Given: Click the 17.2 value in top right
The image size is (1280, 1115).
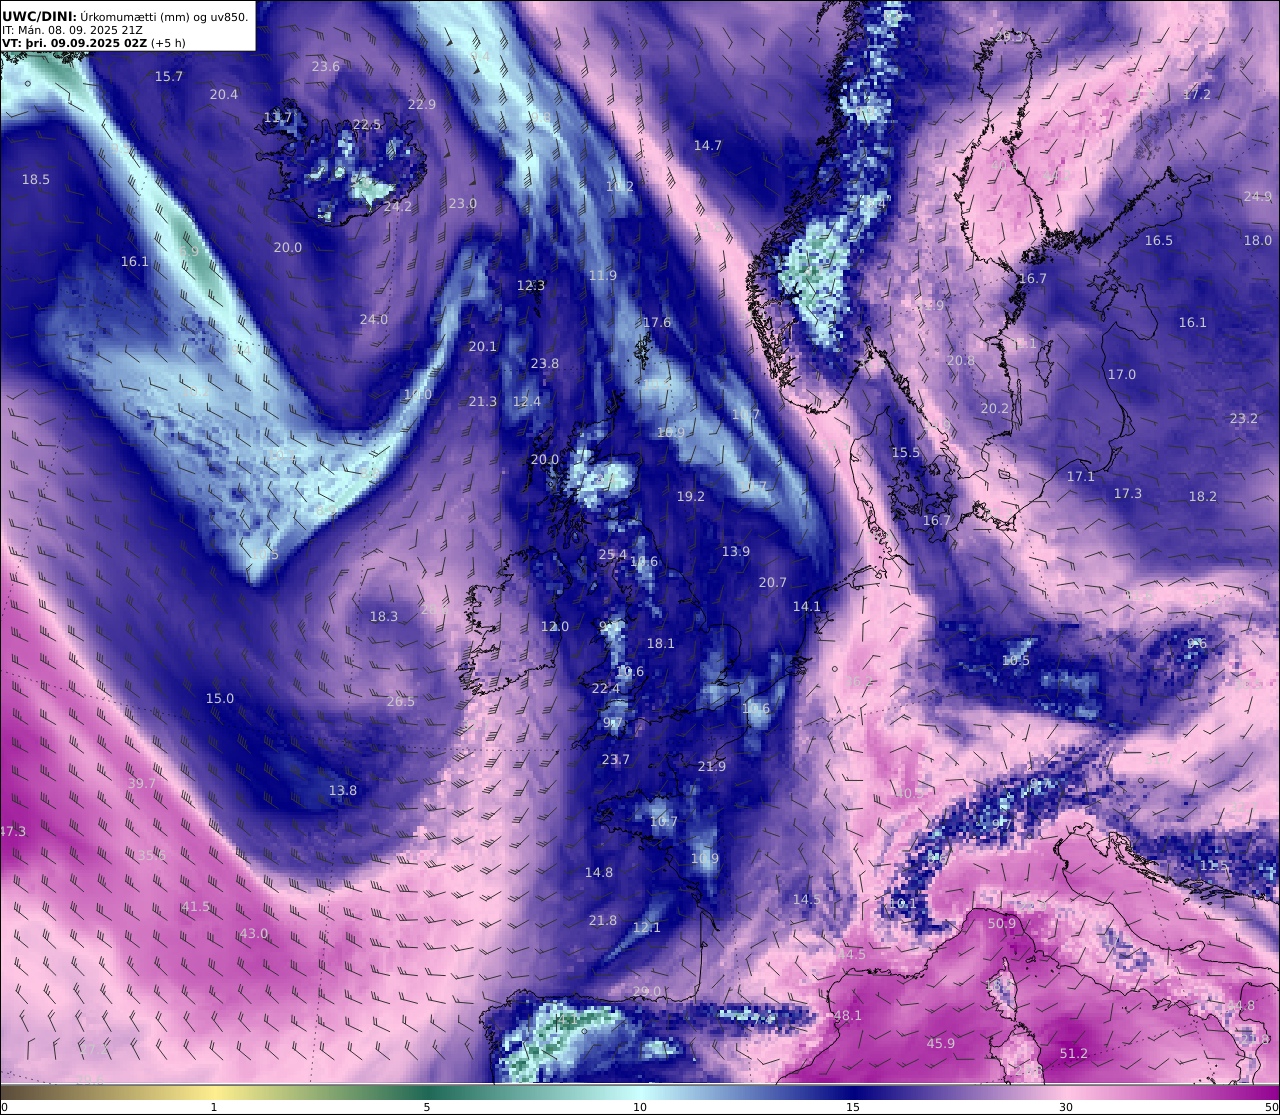Looking at the screenshot, I should coord(1197,95).
